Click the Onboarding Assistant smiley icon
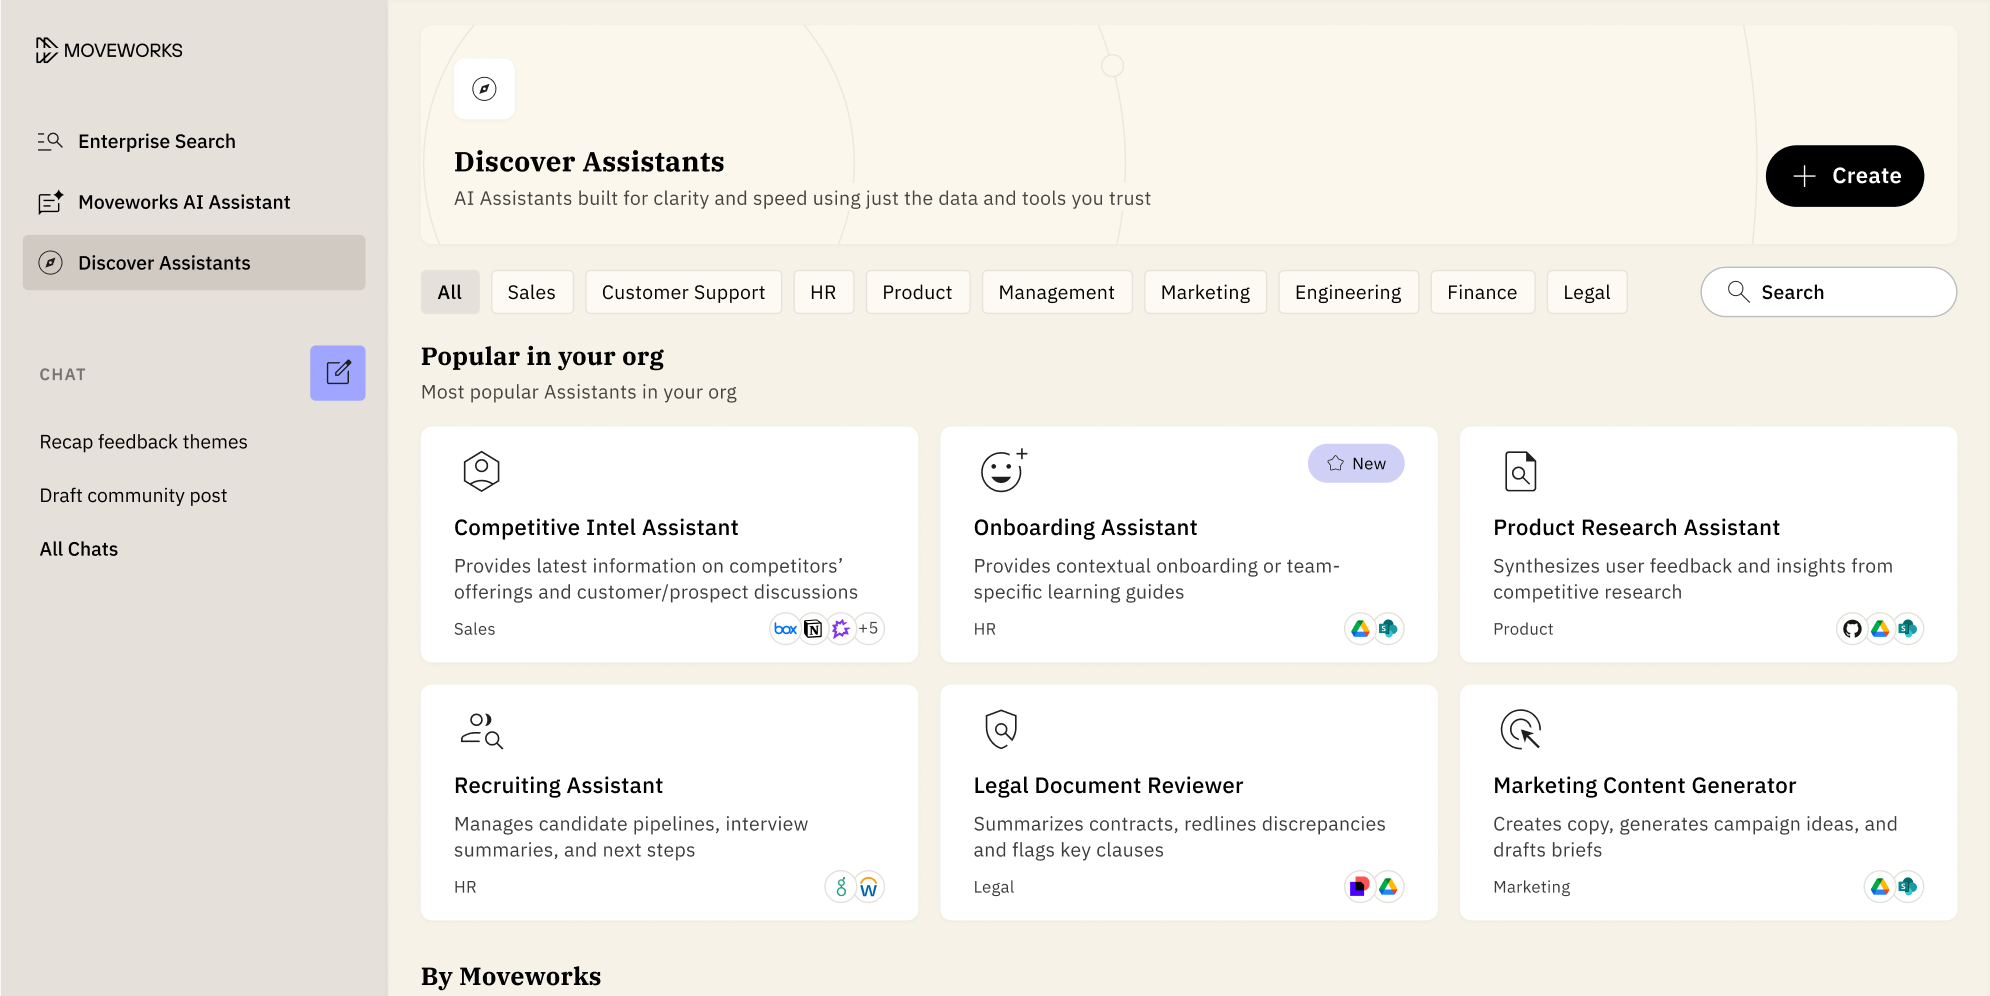This screenshot has height=996, width=1990. click(1002, 470)
